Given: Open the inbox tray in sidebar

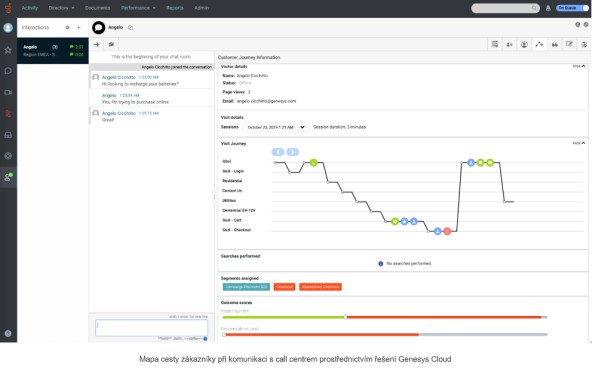Looking at the screenshot, I should [x=8, y=135].
